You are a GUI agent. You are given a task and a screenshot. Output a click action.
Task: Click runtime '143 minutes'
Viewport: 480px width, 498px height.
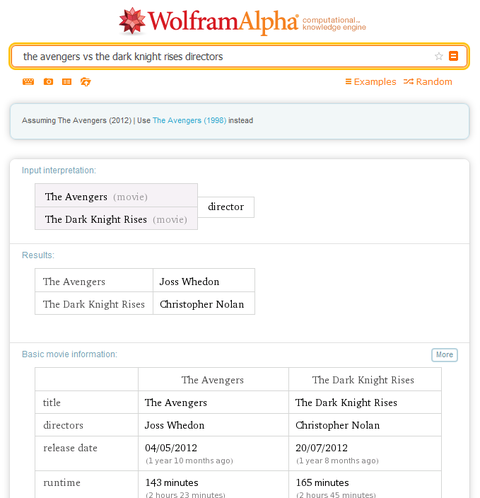tap(172, 483)
